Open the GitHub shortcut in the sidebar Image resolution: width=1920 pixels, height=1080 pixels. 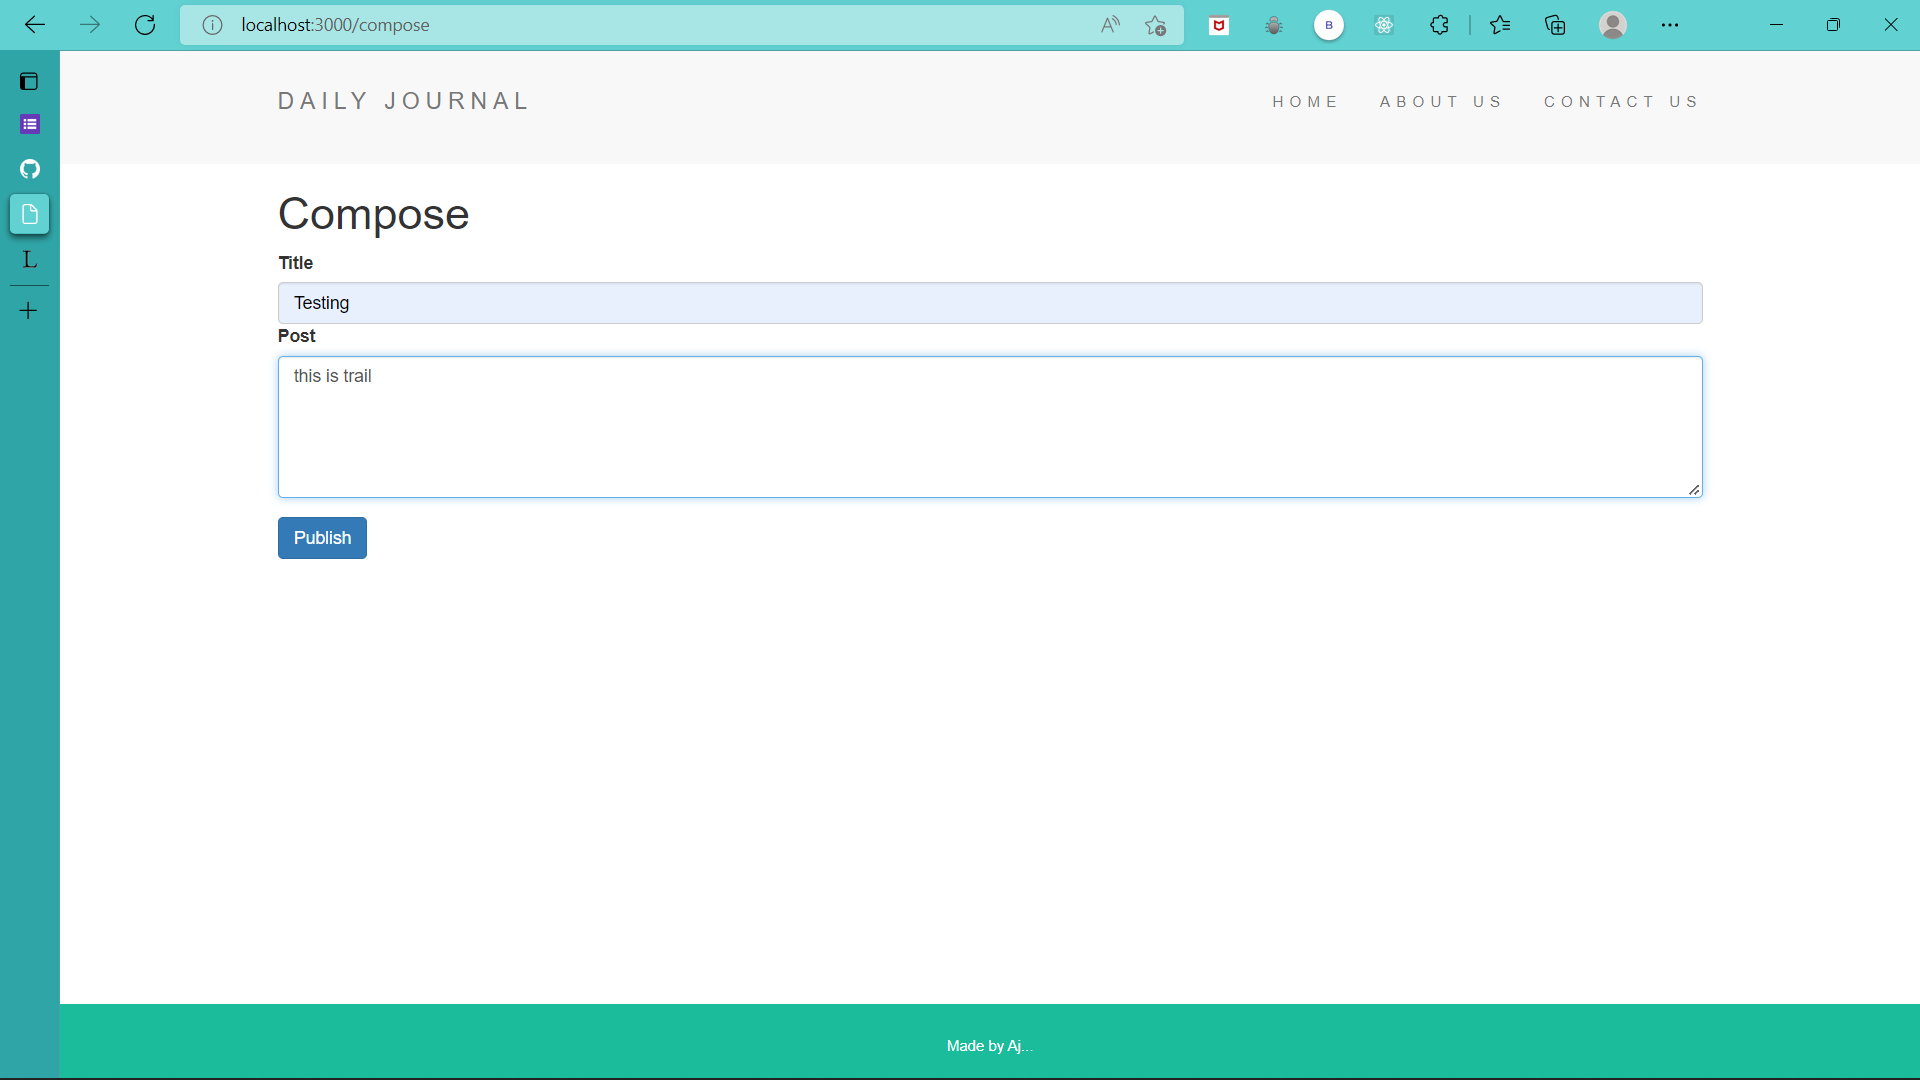29,169
